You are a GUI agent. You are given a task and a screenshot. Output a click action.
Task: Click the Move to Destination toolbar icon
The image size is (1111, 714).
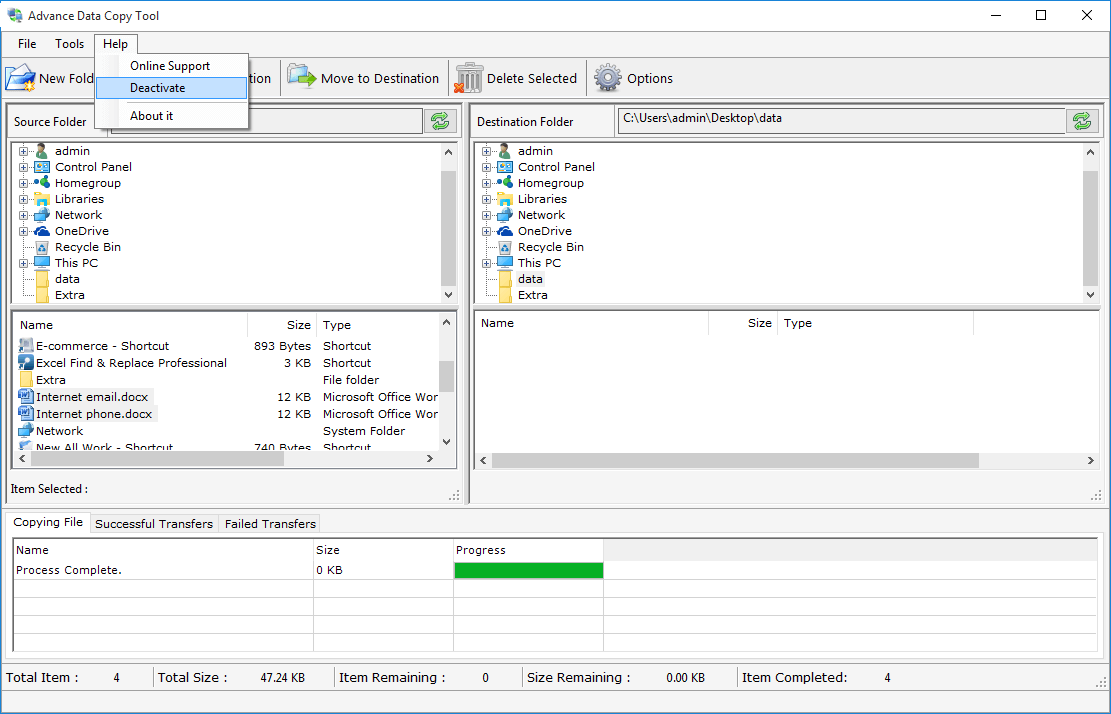(301, 78)
